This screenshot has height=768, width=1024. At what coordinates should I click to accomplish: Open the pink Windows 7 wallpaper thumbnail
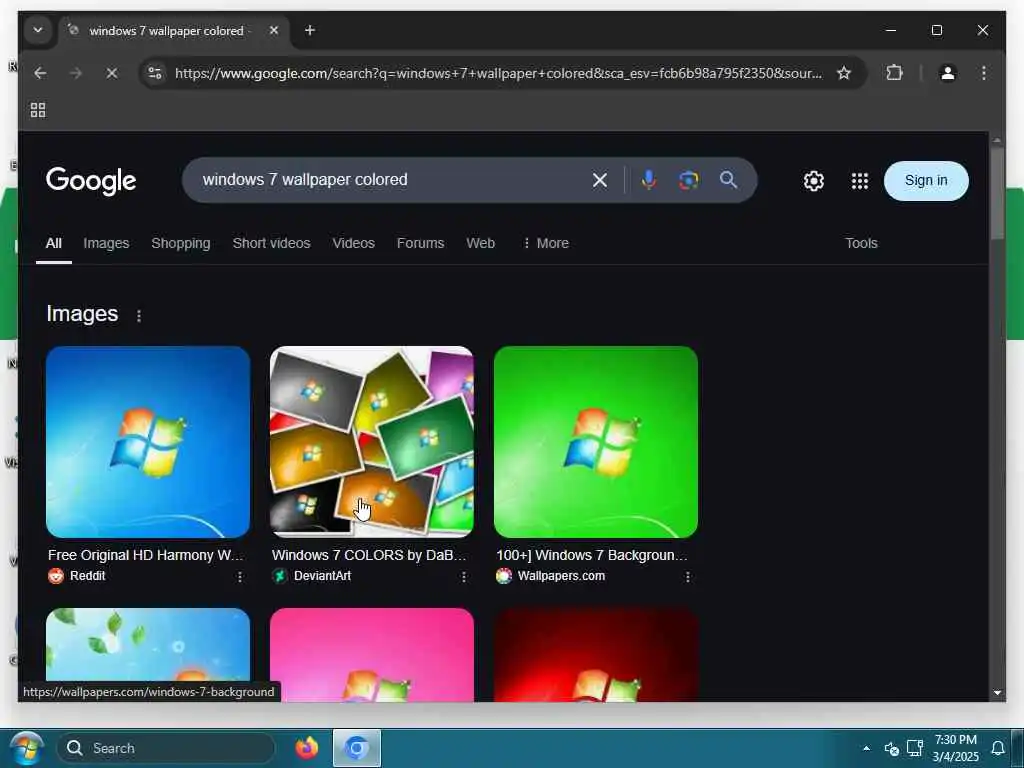pos(372,655)
